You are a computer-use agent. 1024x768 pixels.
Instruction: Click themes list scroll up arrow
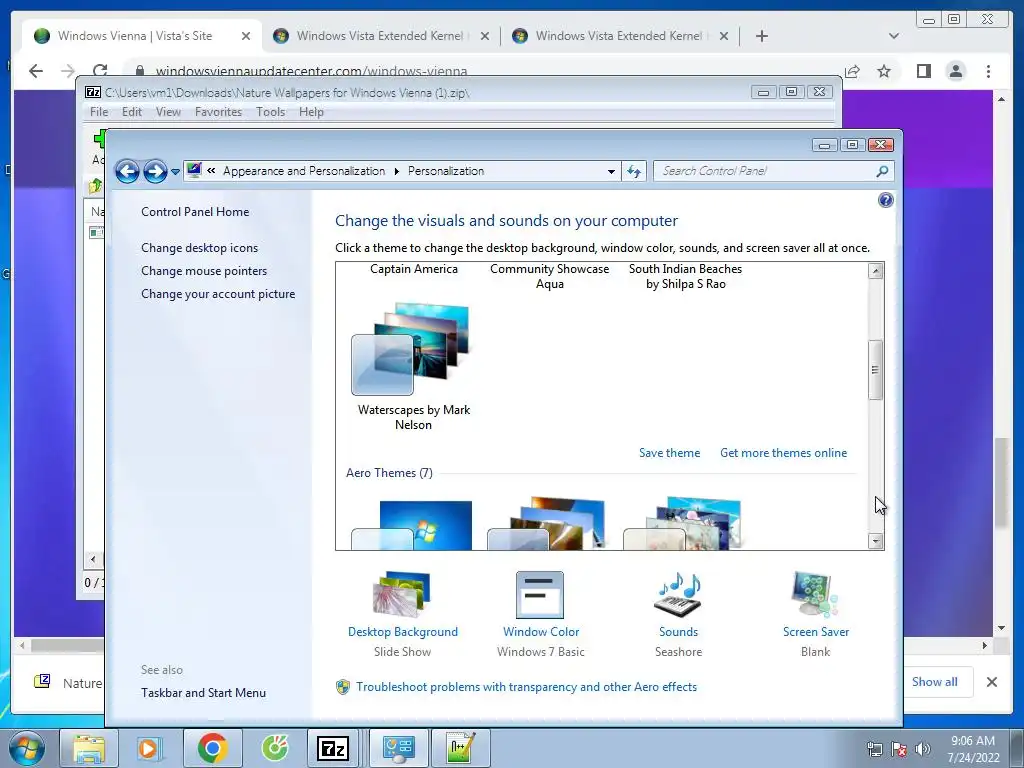pyautogui.click(x=875, y=271)
